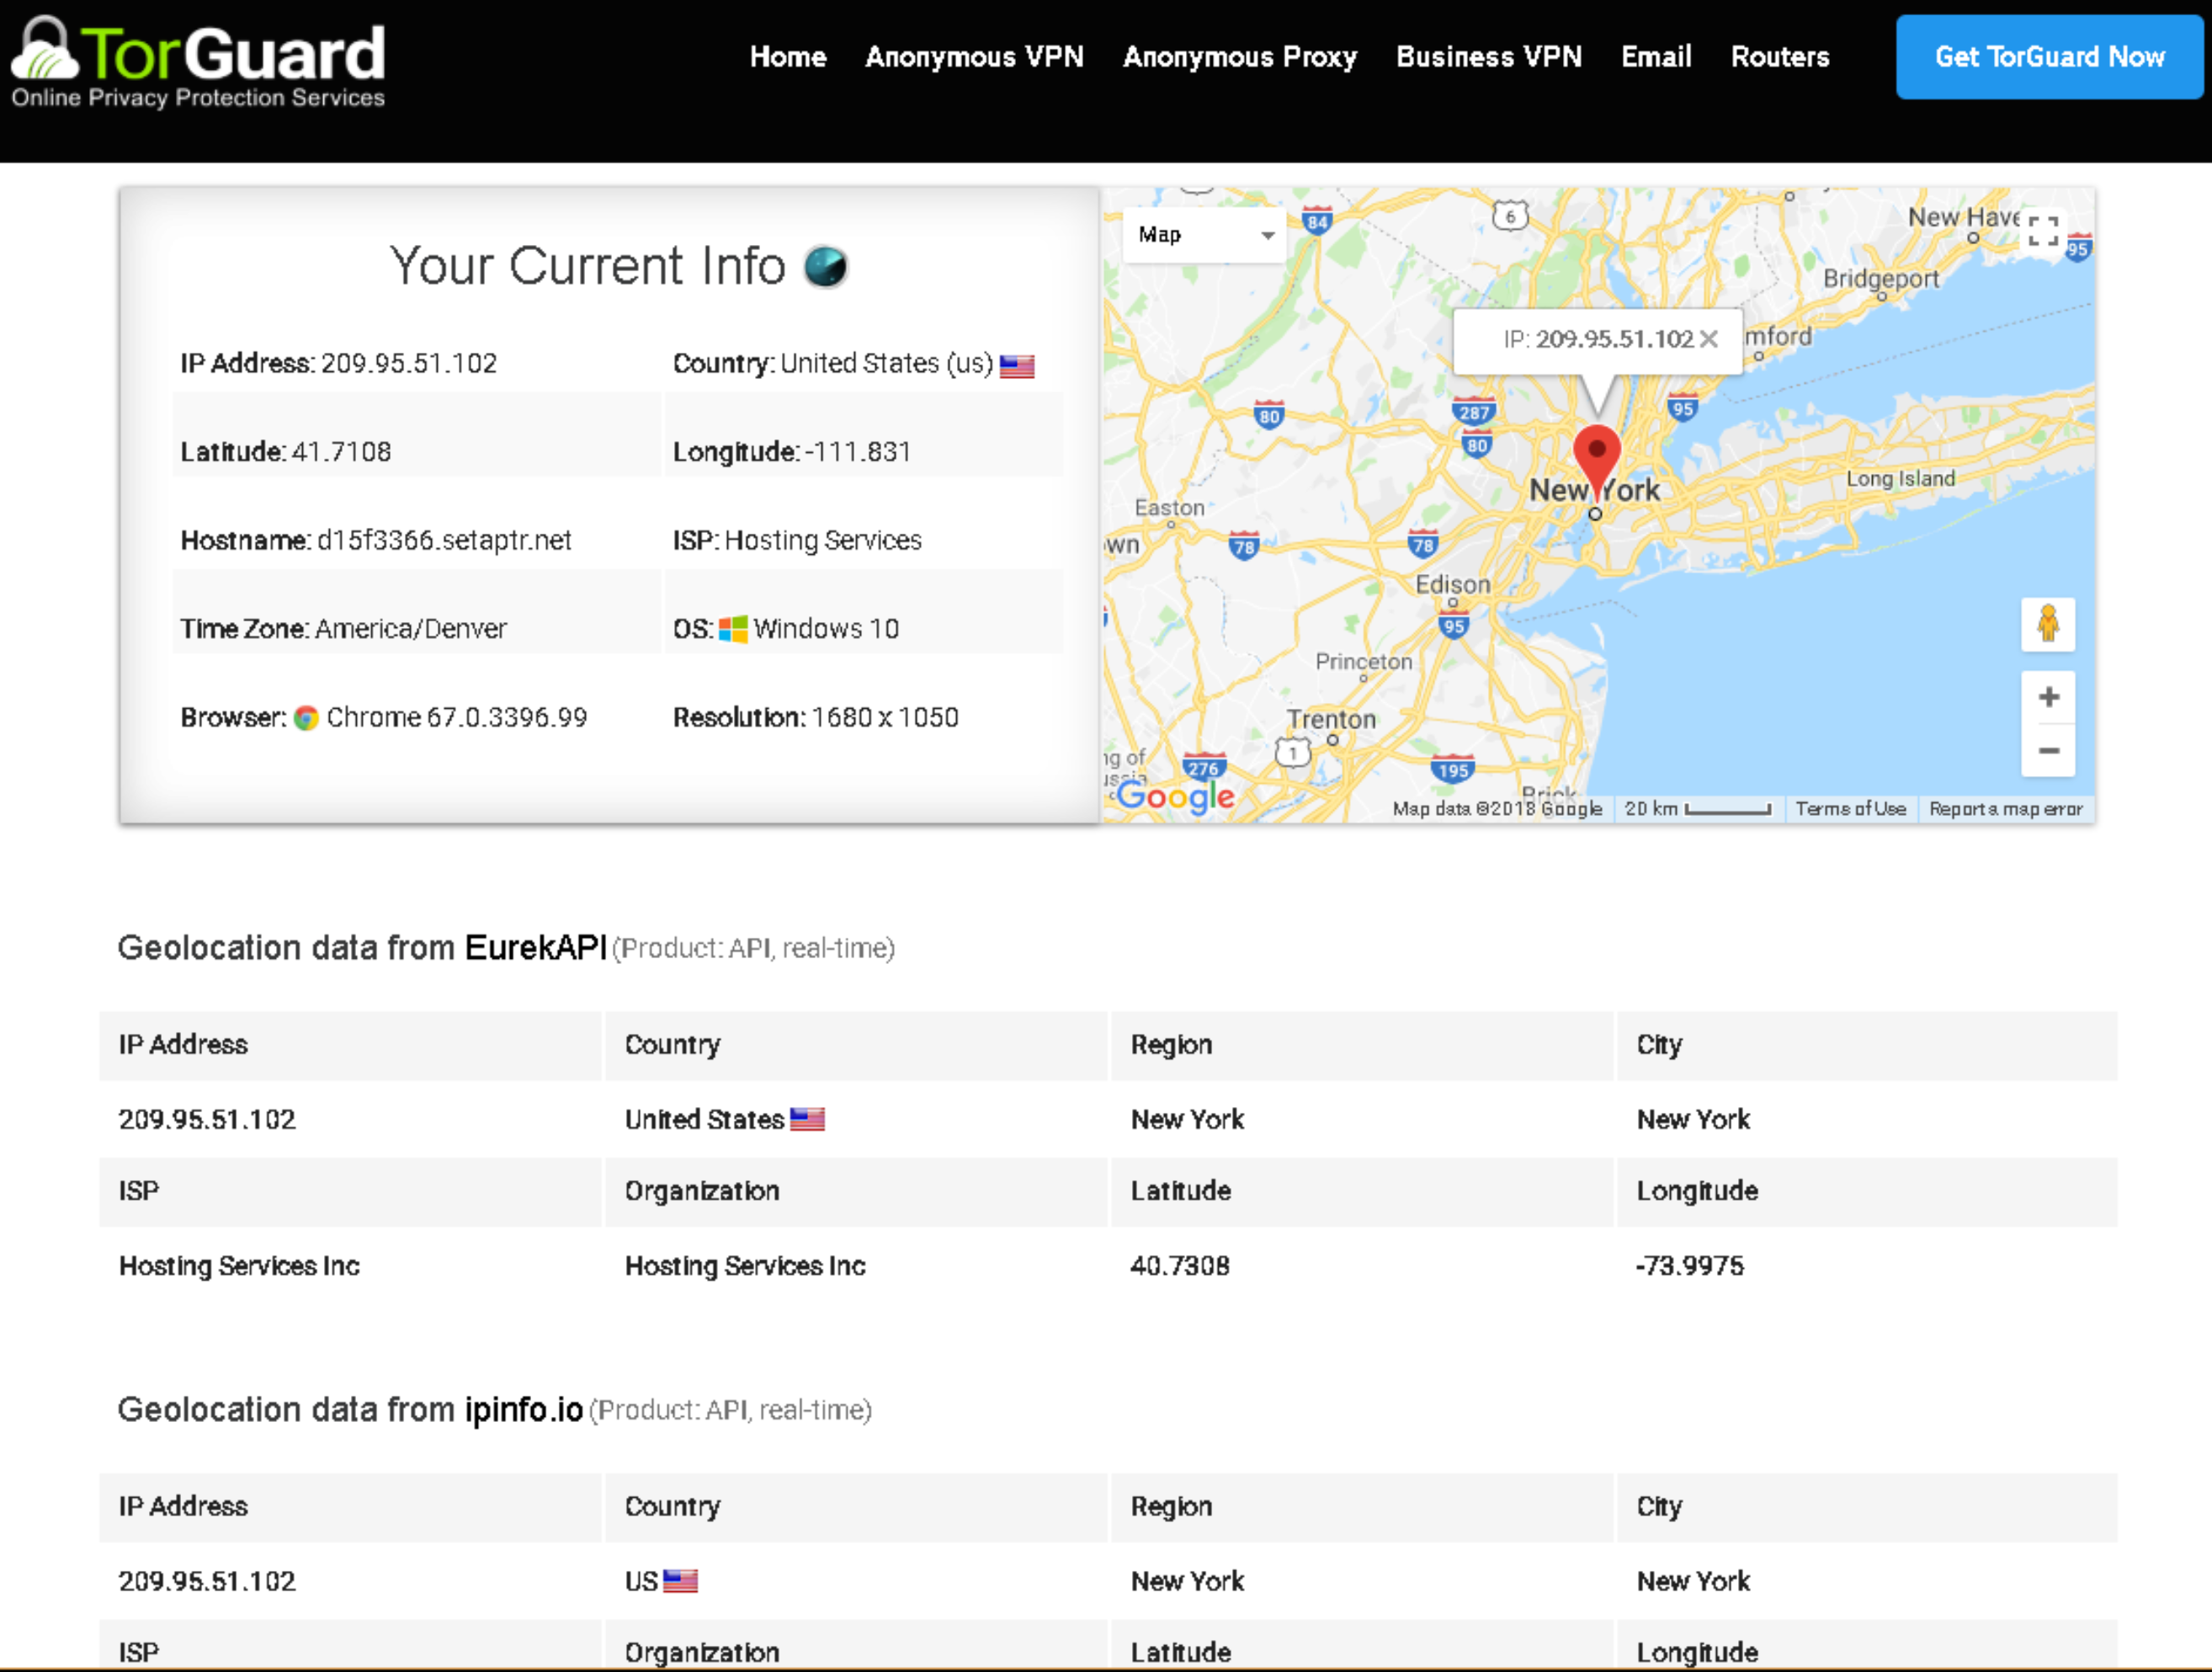This screenshot has width=2212, height=1672.
Task: Open the Map type dropdown
Action: click(x=1204, y=235)
